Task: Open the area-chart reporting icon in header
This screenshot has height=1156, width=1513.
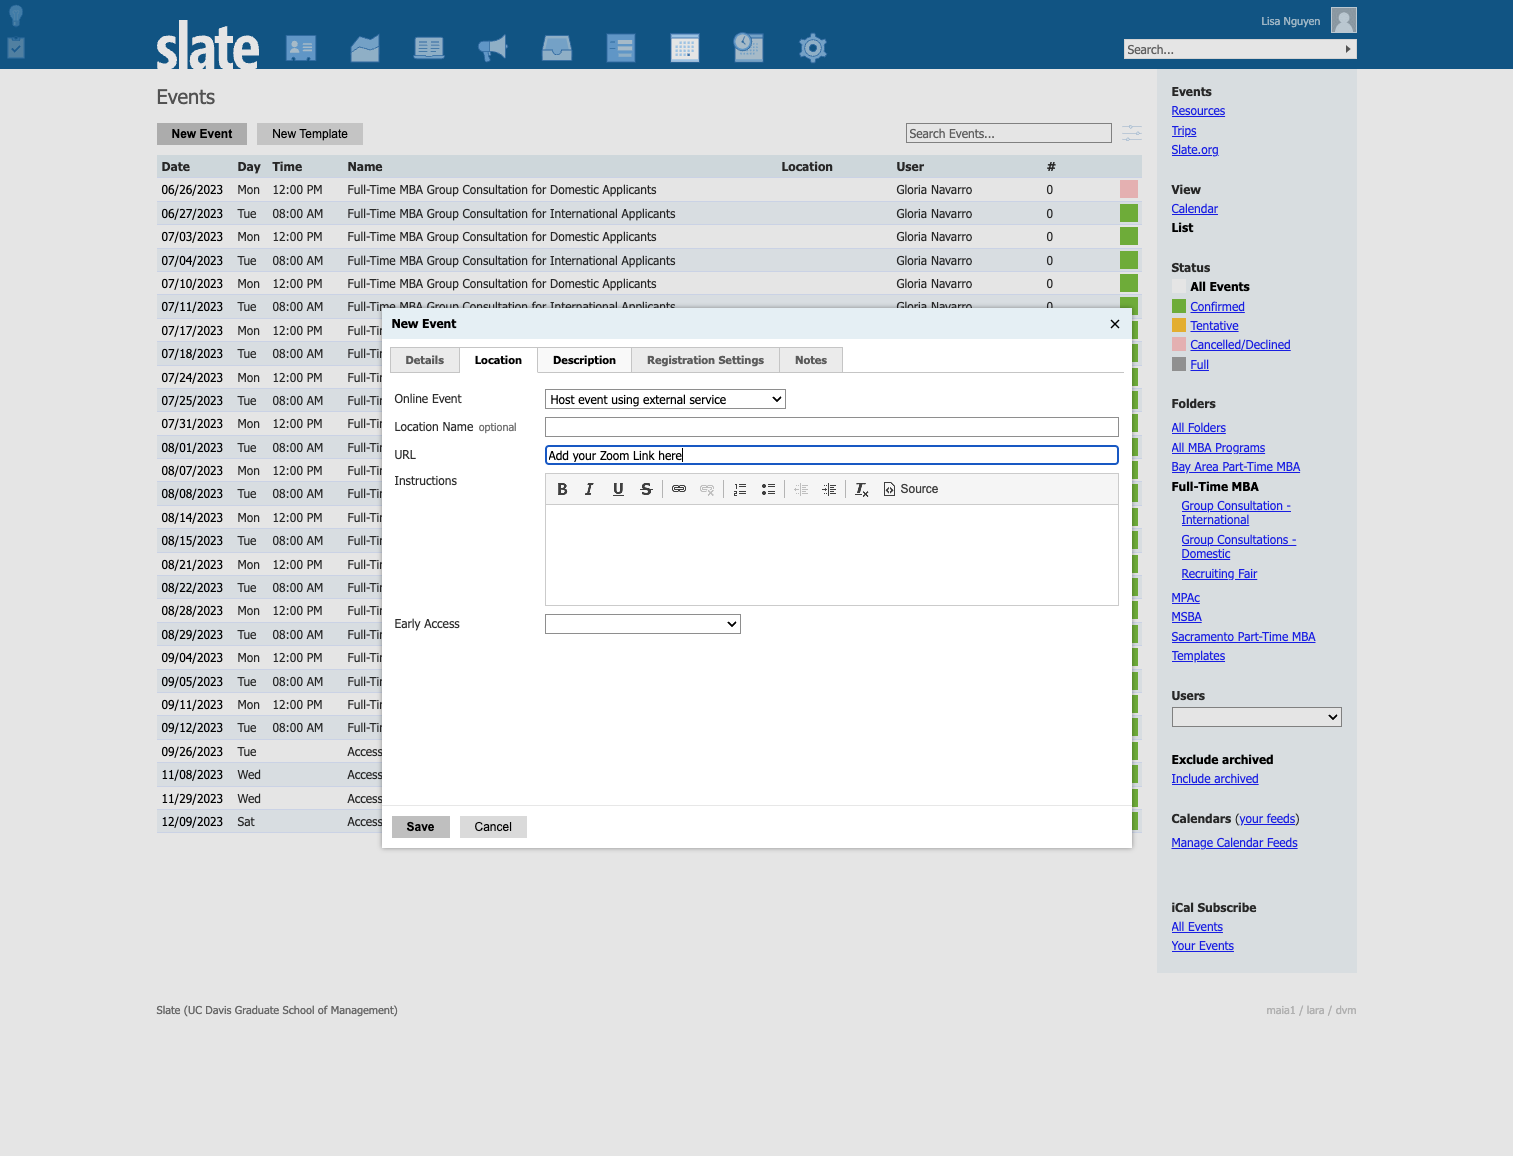Action: pos(365,48)
